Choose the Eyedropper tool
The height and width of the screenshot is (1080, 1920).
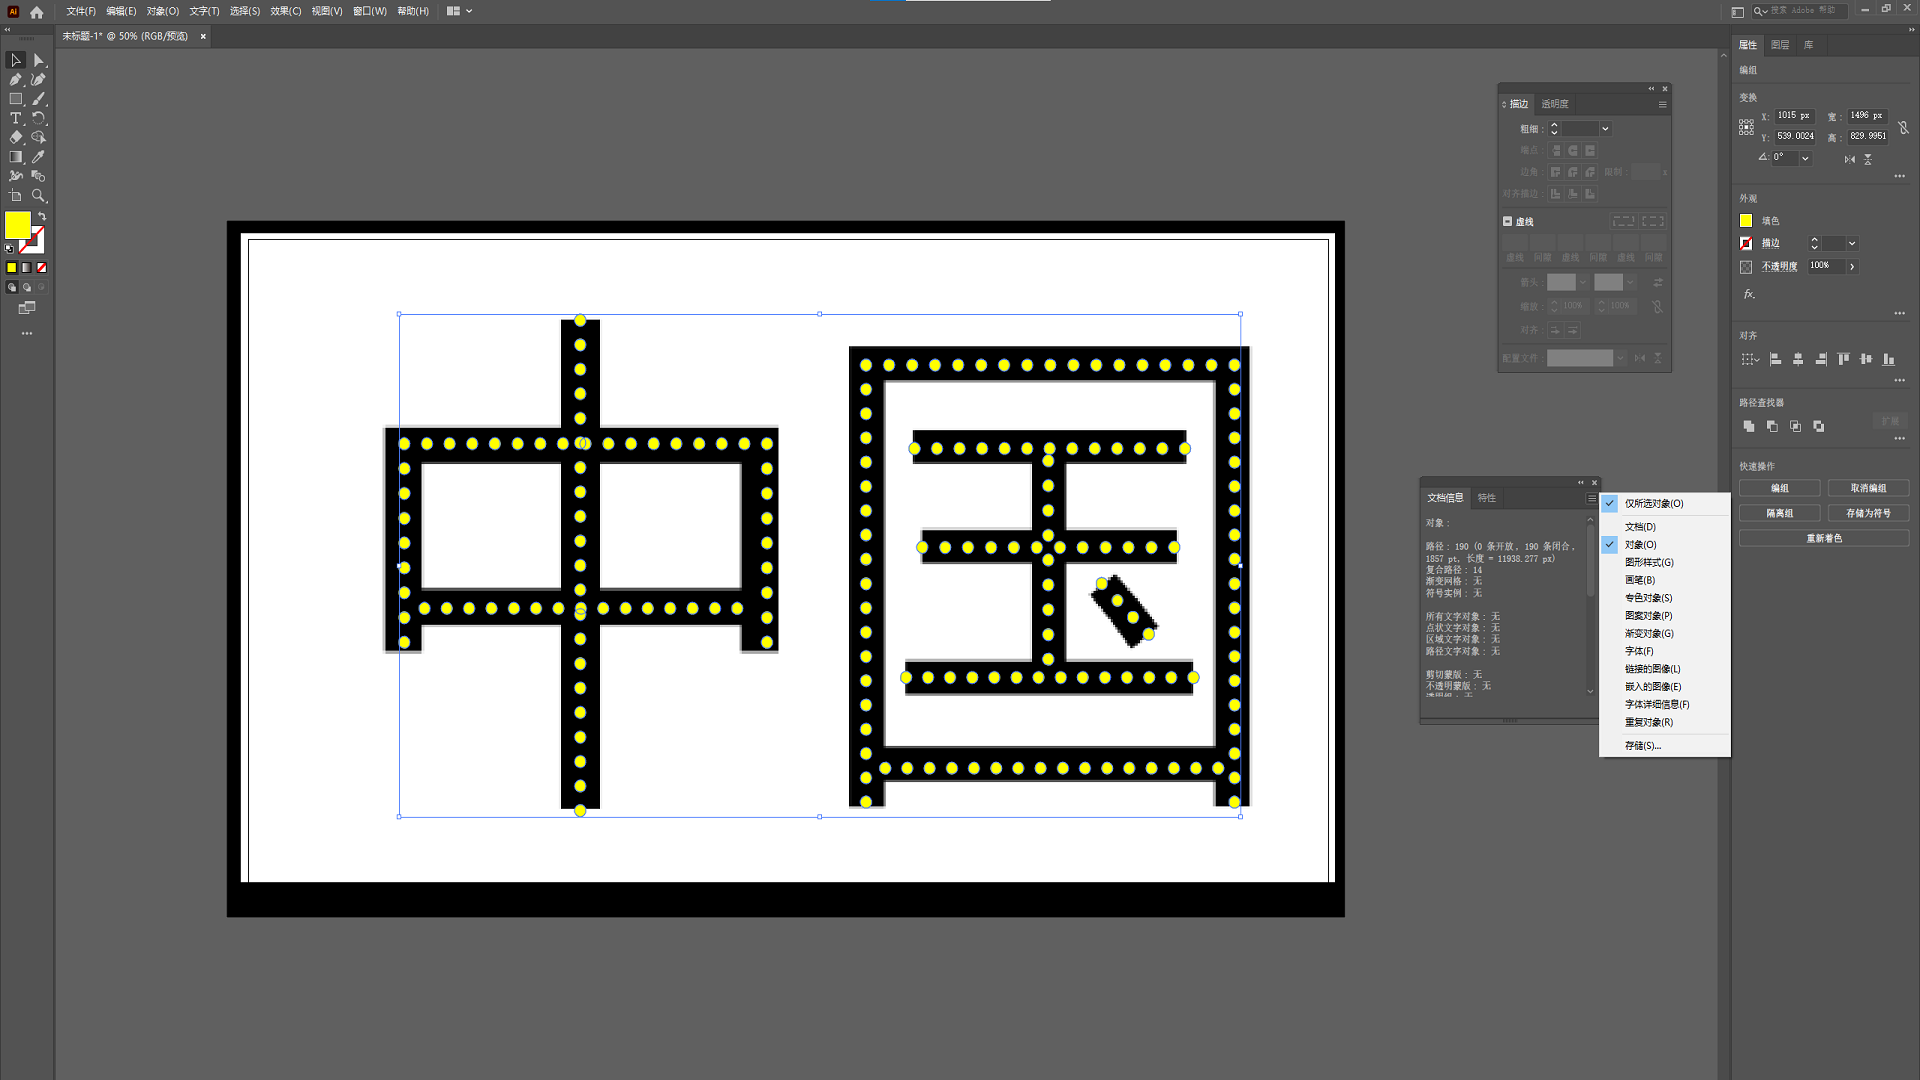[x=39, y=157]
